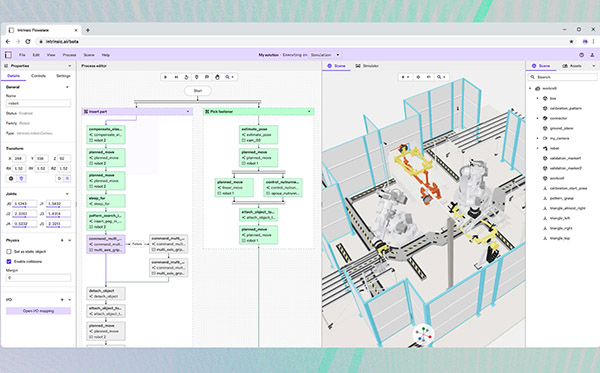Collapse the General section

(x=67, y=87)
